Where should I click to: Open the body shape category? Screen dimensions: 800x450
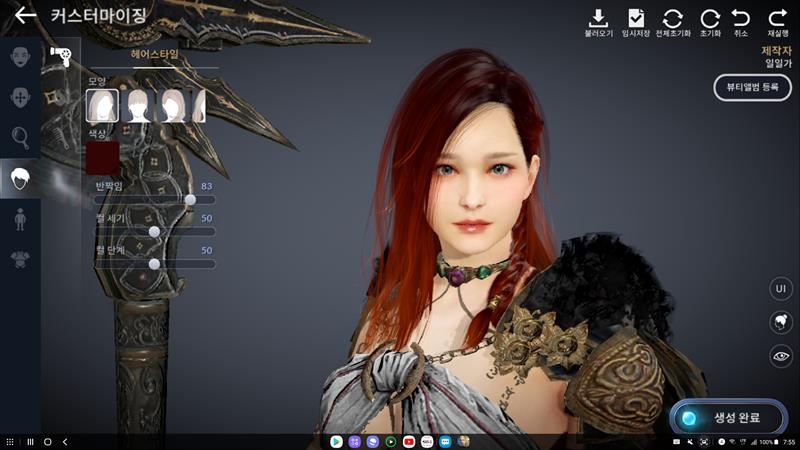(20, 219)
